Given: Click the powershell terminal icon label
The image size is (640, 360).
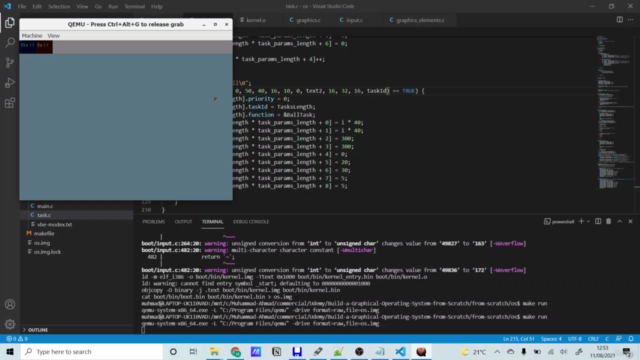Looking at the screenshot, I should [x=559, y=222].
